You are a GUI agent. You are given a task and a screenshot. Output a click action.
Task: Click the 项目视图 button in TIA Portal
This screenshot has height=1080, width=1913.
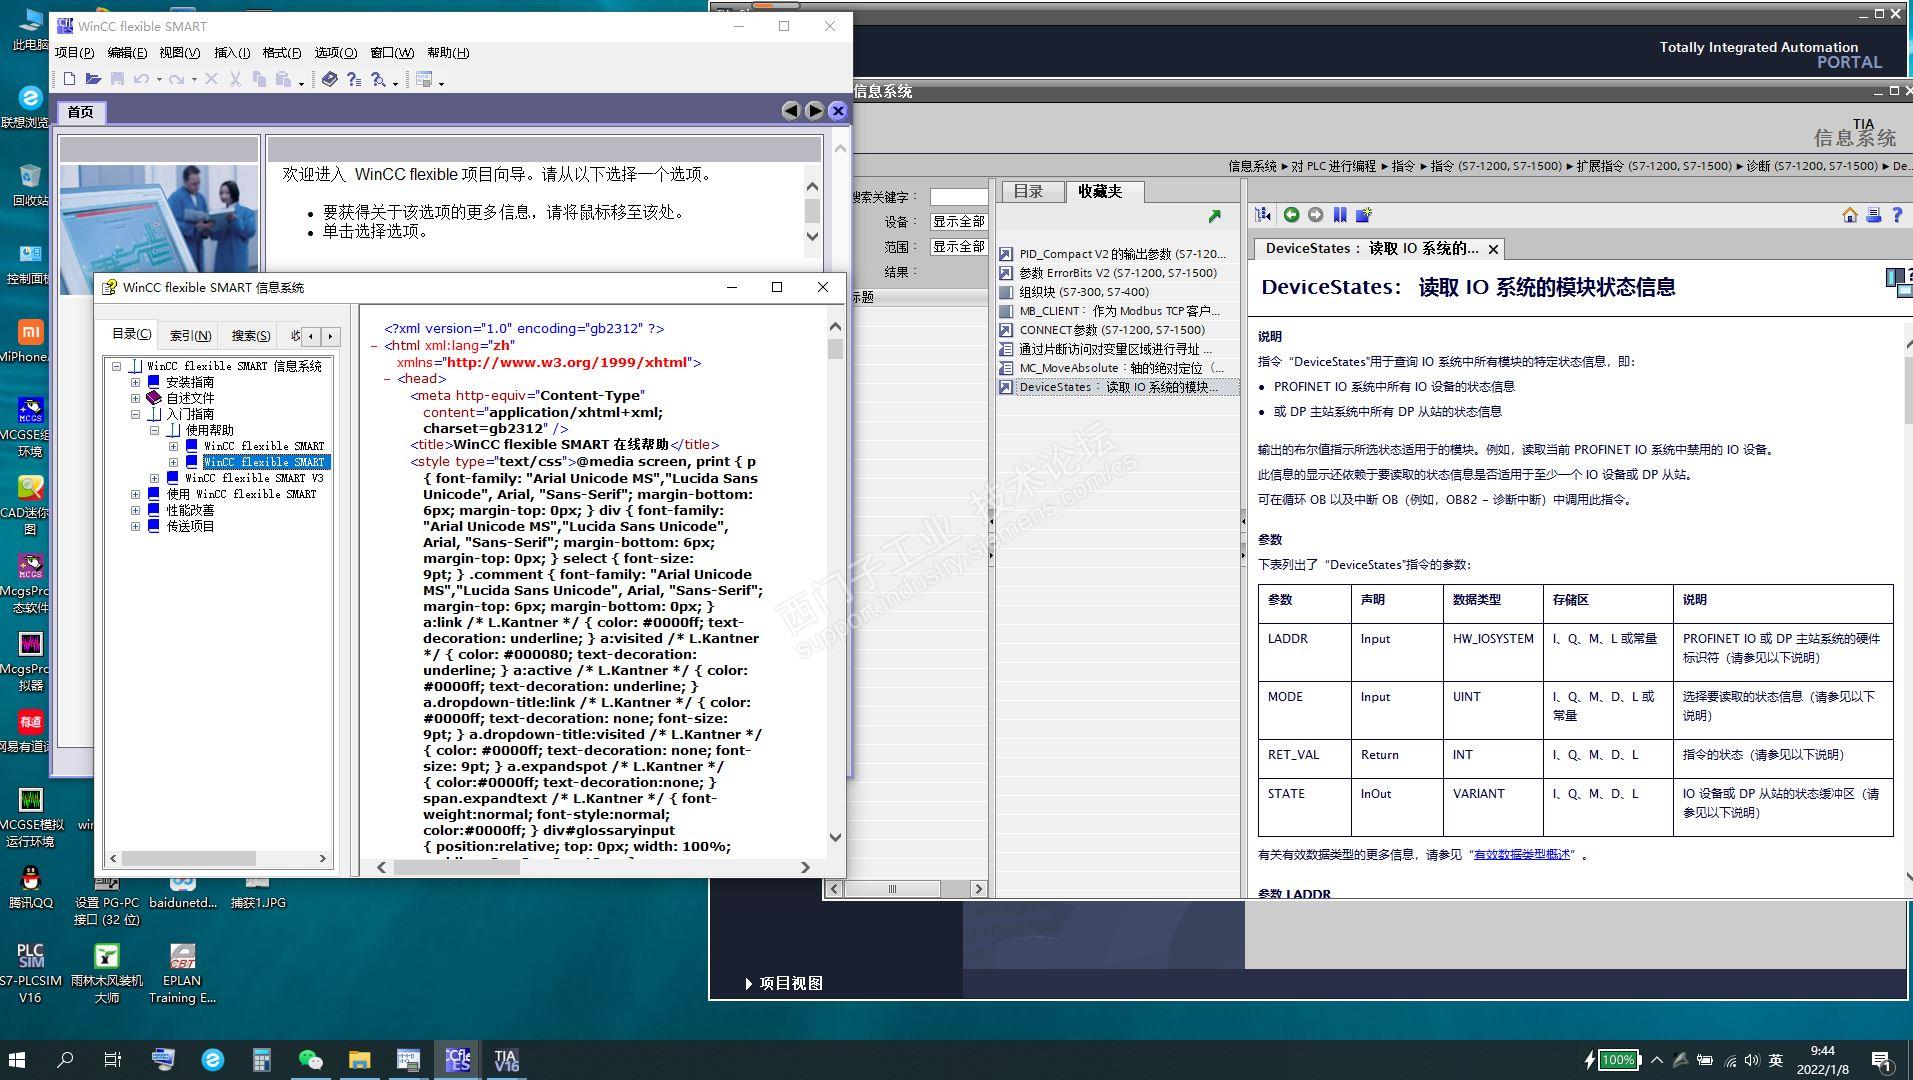[x=785, y=983]
